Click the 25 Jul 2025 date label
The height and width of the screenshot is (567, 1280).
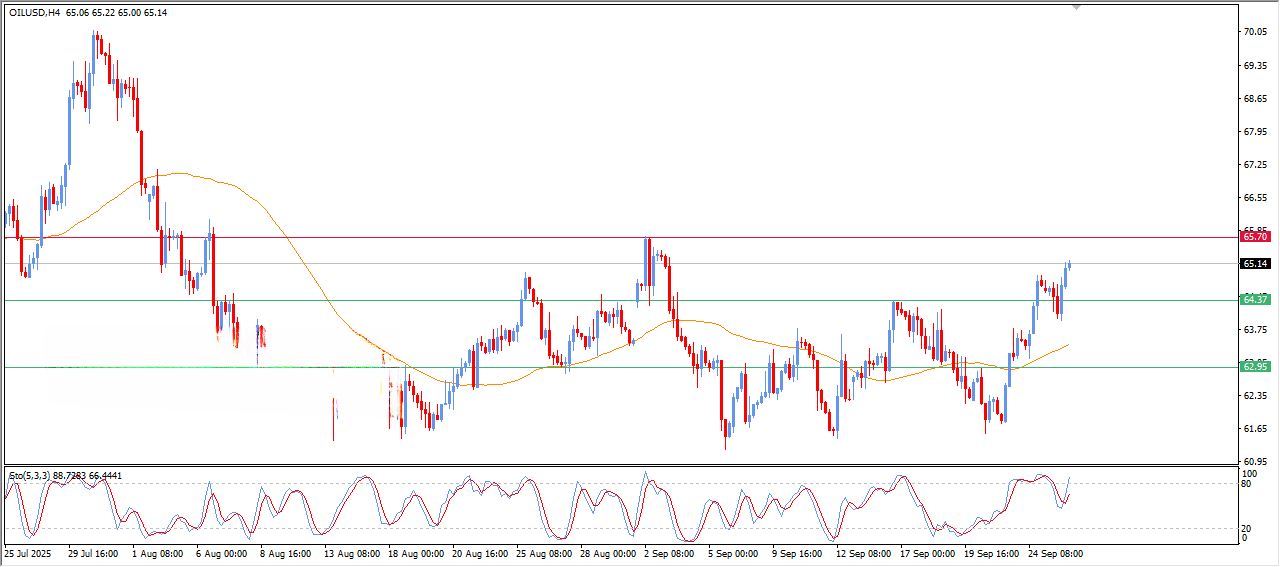[30, 553]
